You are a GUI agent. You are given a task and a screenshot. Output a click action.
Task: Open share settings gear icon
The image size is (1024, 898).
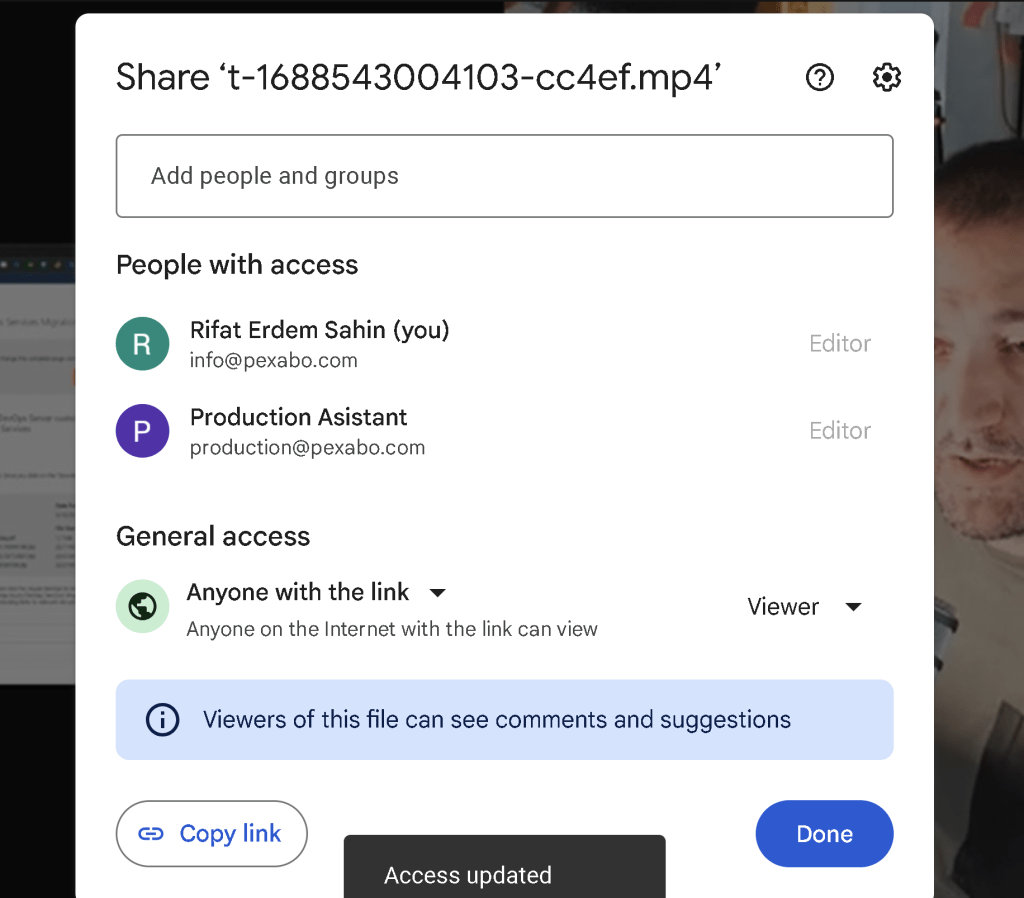point(887,78)
